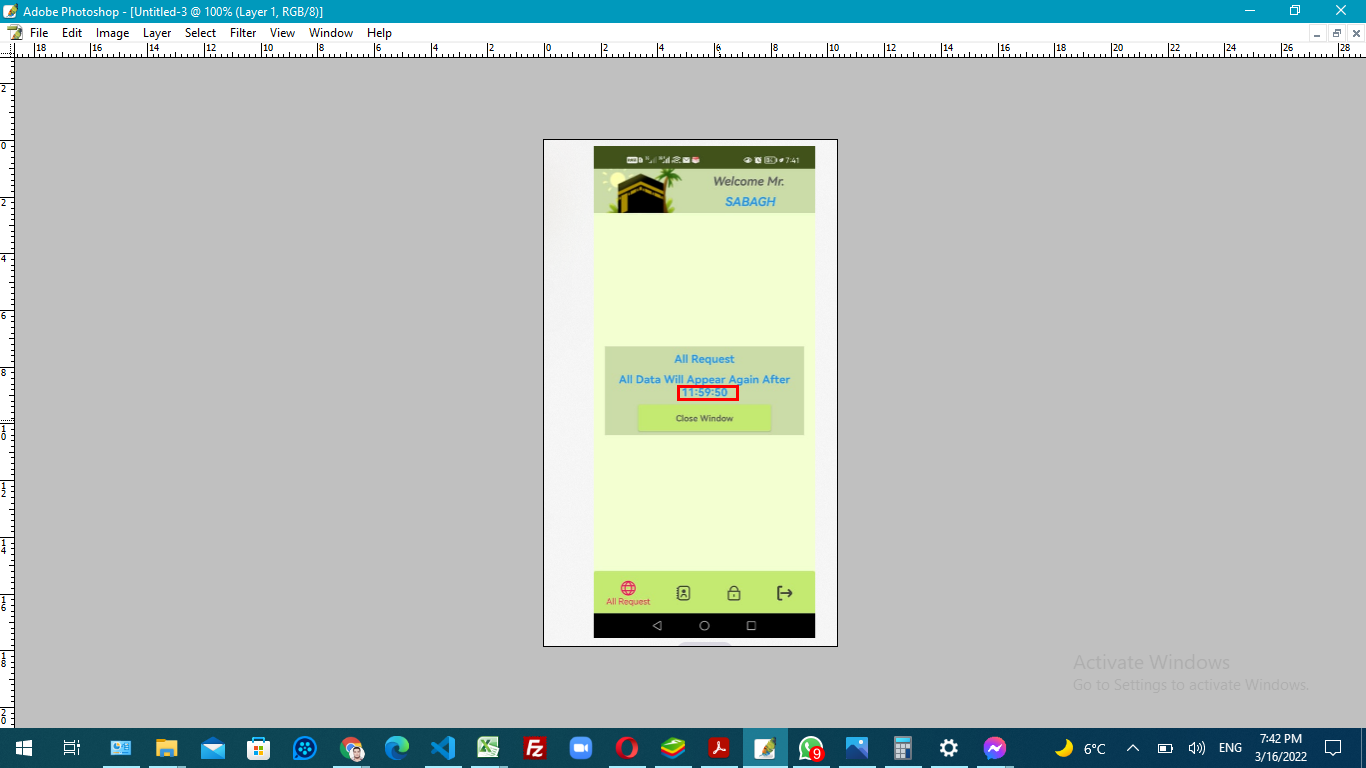Click the "All Request" dialog heading
Image resolution: width=1366 pixels, height=768 pixels.
(x=704, y=359)
